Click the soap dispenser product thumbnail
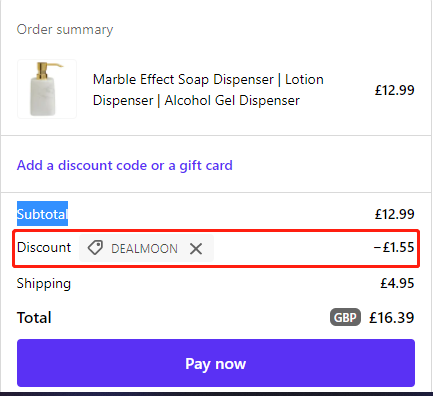Screen dimensions: 433x396 click(47, 89)
